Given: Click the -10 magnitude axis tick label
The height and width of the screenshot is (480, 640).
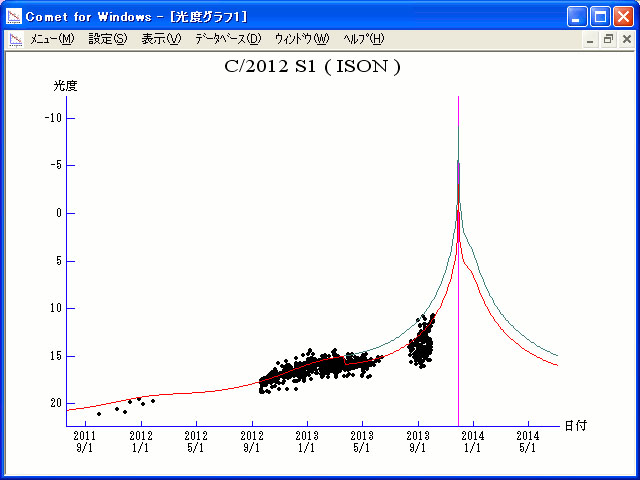Looking at the screenshot, I should 53,118.
